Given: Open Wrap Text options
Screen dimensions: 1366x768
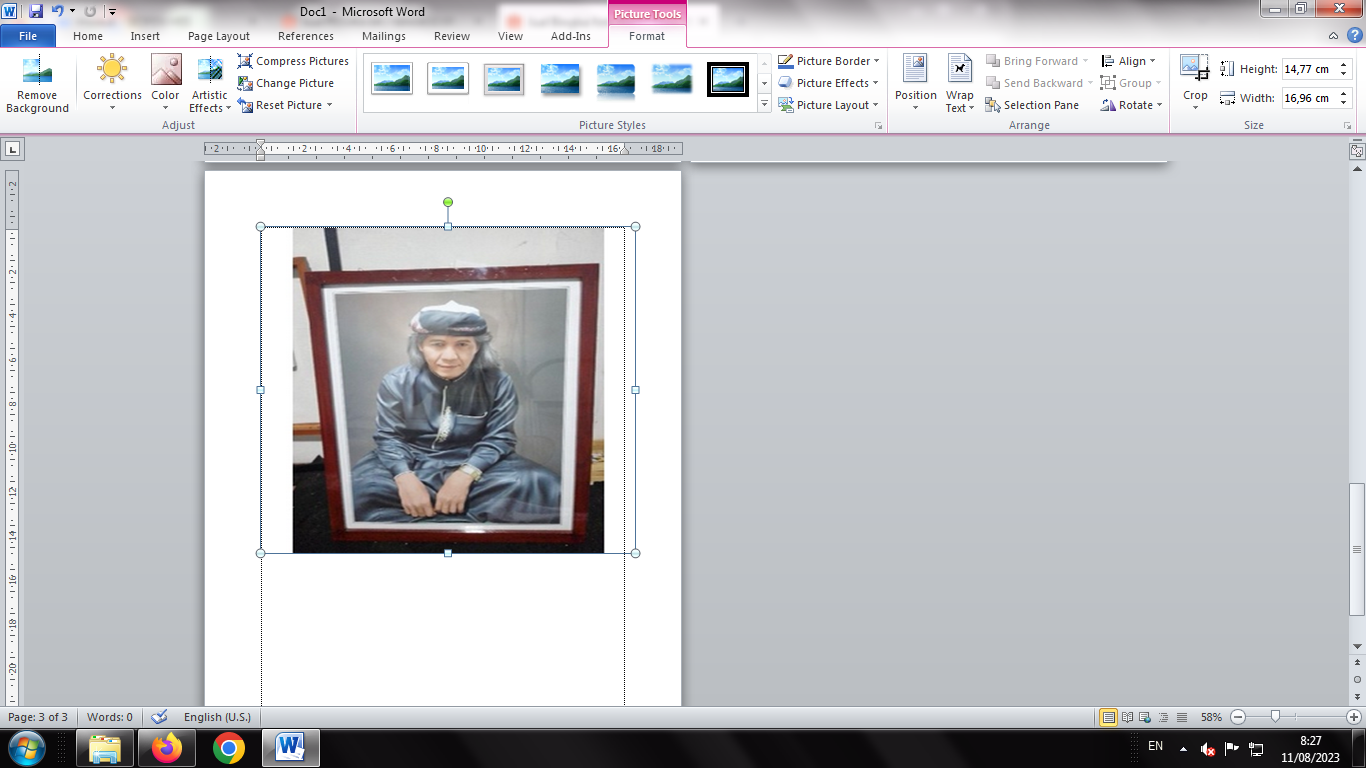Looking at the screenshot, I should click(x=960, y=84).
